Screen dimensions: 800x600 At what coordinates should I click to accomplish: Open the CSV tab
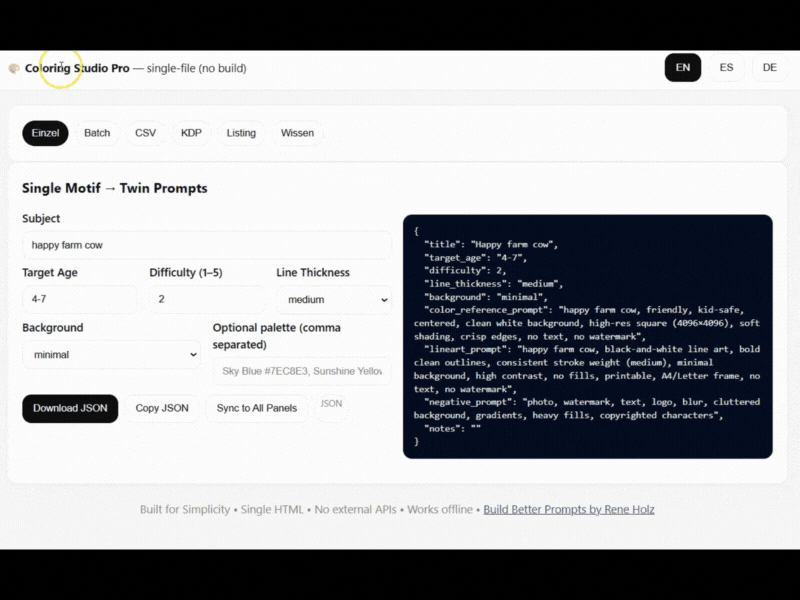coord(146,133)
